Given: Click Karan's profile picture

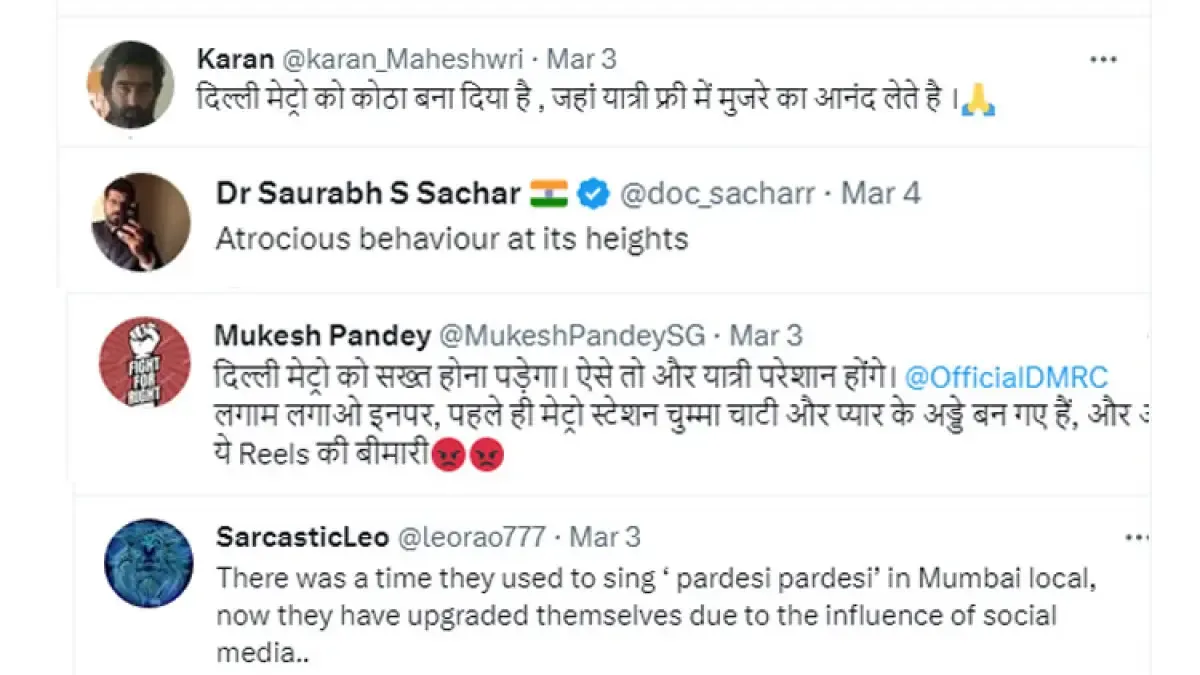Looking at the screenshot, I should pyautogui.click(x=131, y=85).
